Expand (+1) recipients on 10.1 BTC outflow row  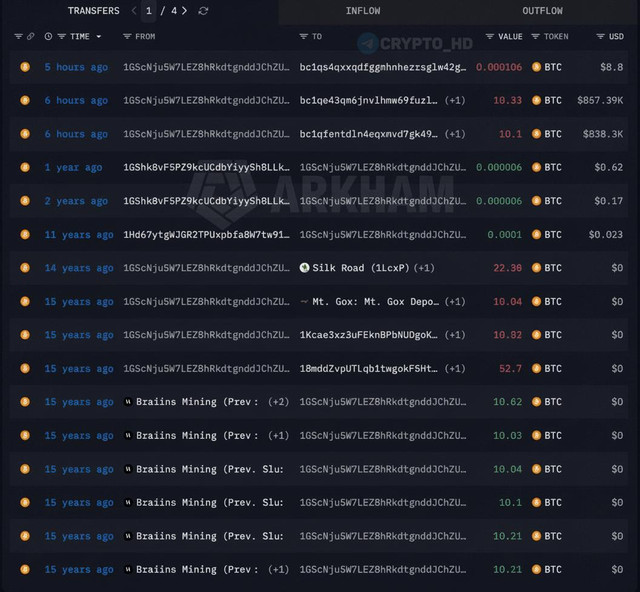click(x=455, y=134)
